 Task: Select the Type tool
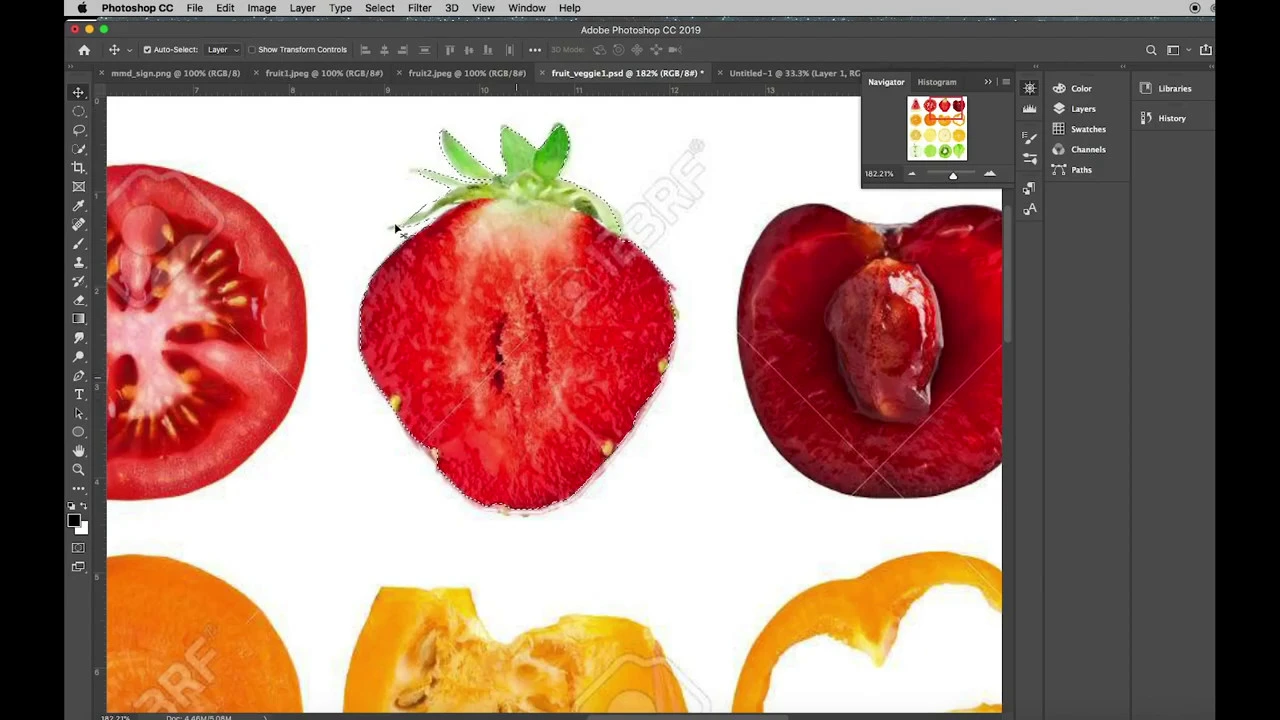tap(78, 395)
